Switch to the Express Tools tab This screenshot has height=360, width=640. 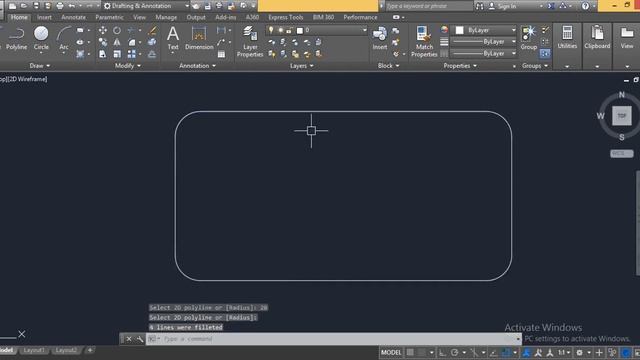coord(285,17)
